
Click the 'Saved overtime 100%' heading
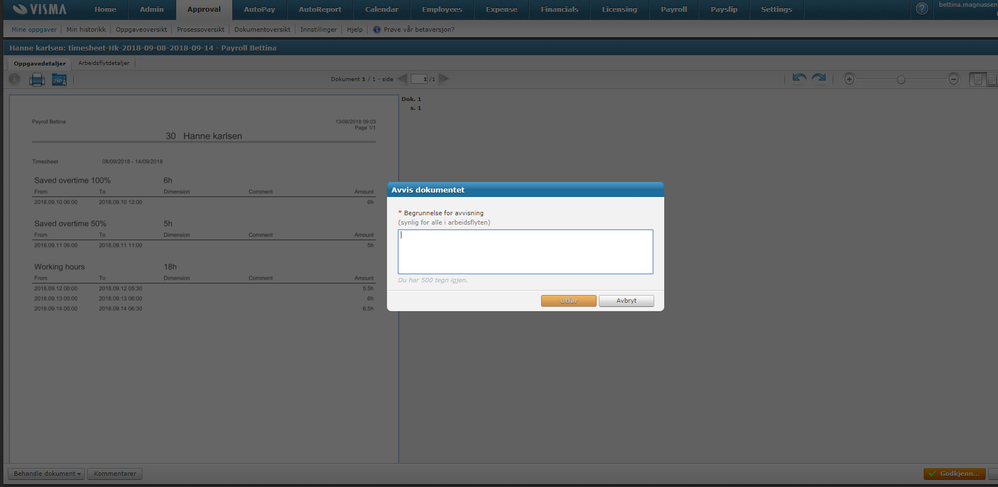[x=71, y=180]
